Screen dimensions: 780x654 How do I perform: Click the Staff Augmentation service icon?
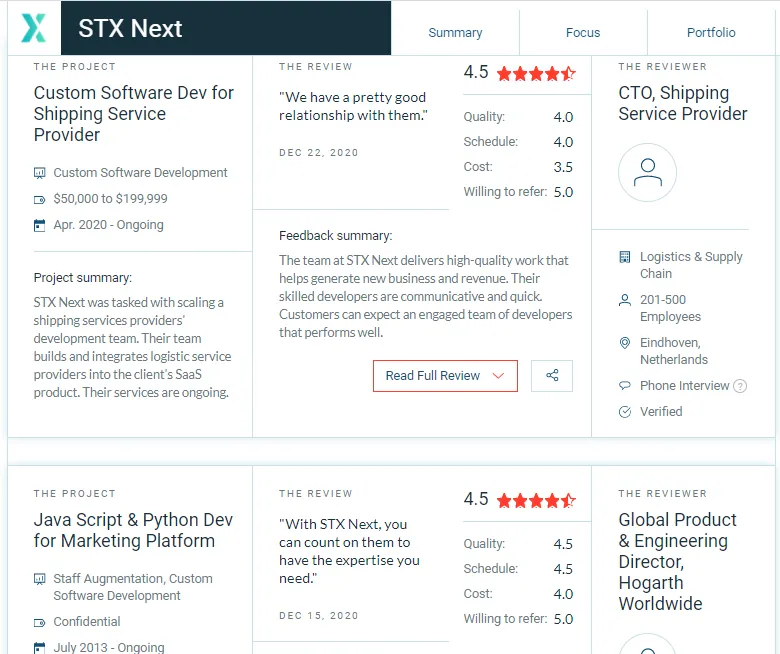pos(39,579)
